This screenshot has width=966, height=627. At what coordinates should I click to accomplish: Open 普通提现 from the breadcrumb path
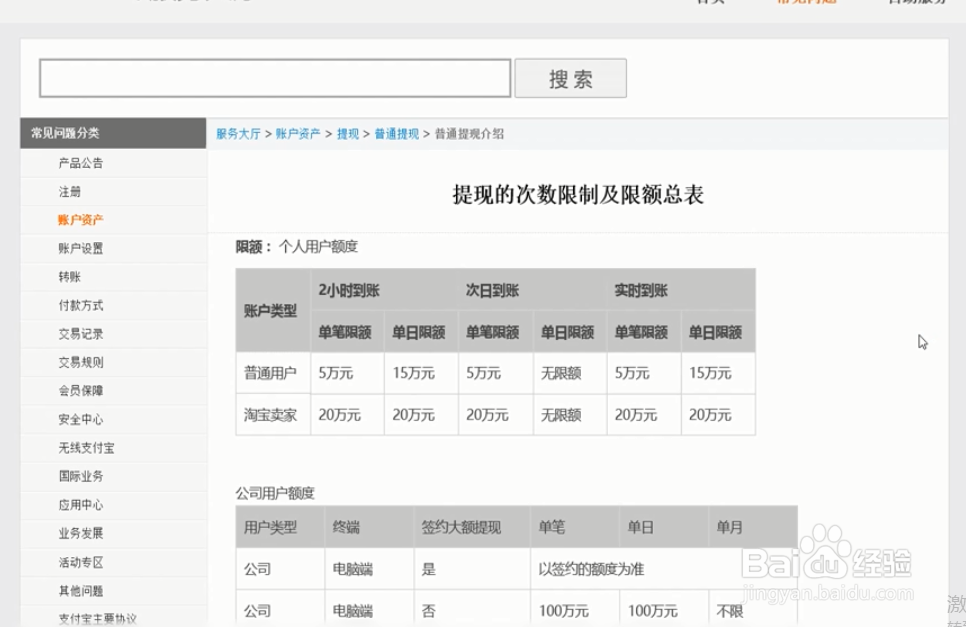[x=395, y=133]
